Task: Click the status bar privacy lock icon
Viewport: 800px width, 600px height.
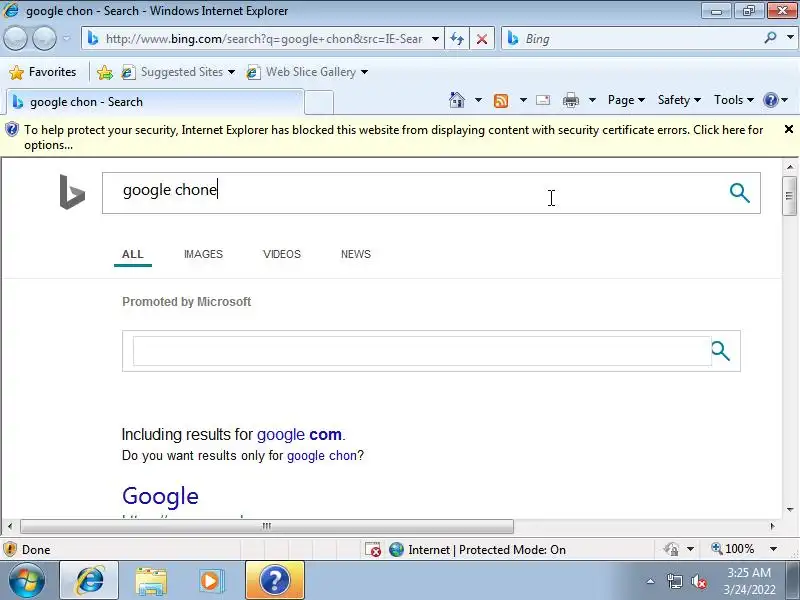Action: coord(671,549)
